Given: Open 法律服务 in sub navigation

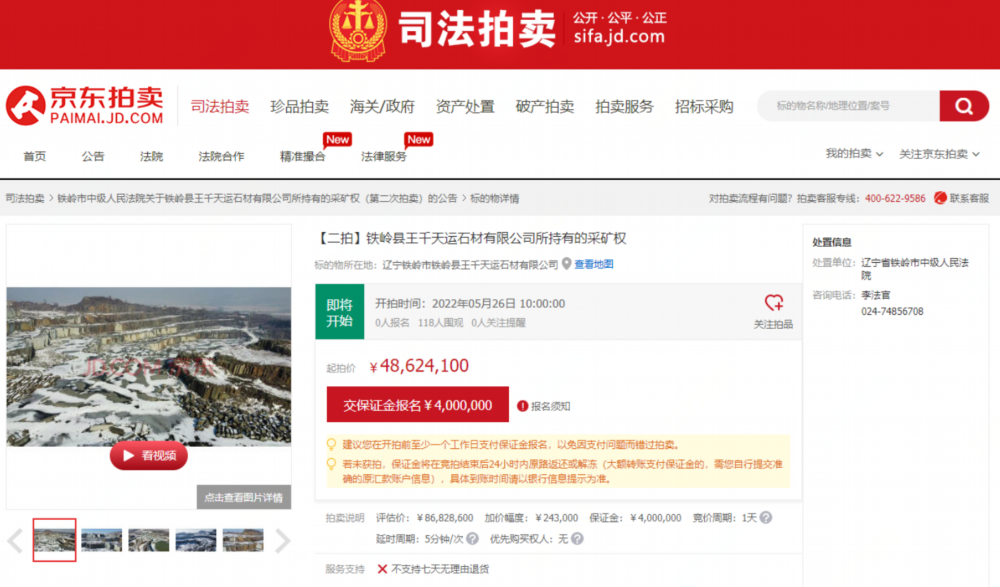Looking at the screenshot, I should pyautogui.click(x=384, y=156).
